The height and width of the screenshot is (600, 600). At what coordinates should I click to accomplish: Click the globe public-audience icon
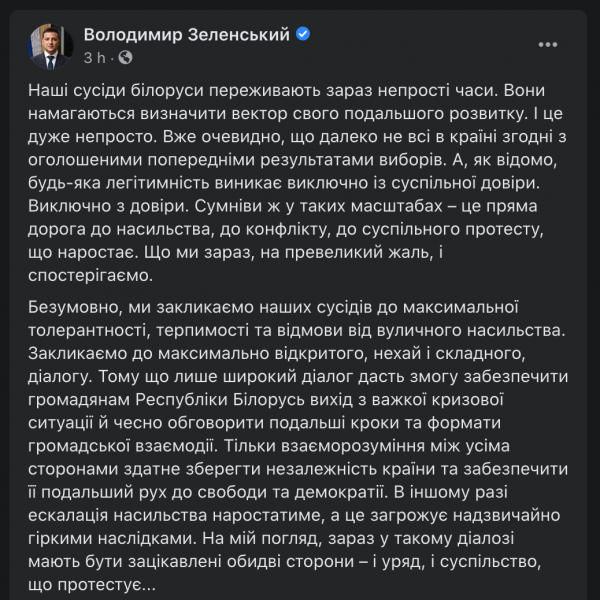coord(126,58)
